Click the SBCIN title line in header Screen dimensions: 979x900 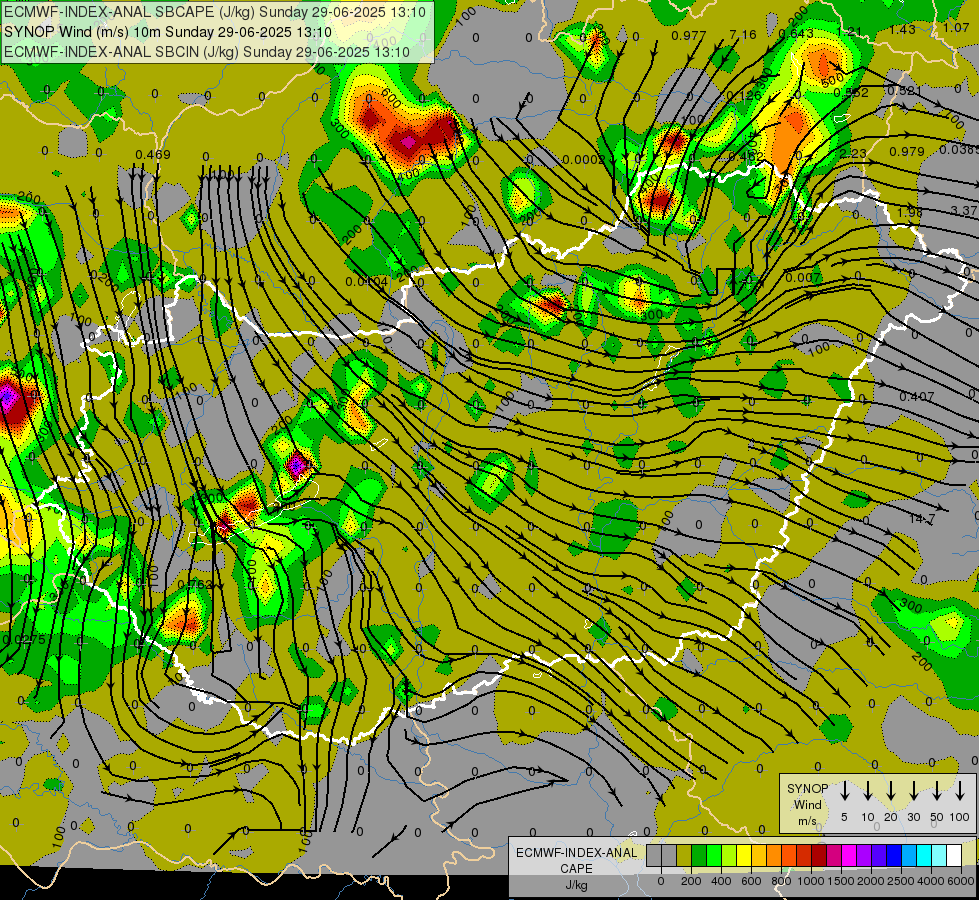pyautogui.click(x=207, y=52)
